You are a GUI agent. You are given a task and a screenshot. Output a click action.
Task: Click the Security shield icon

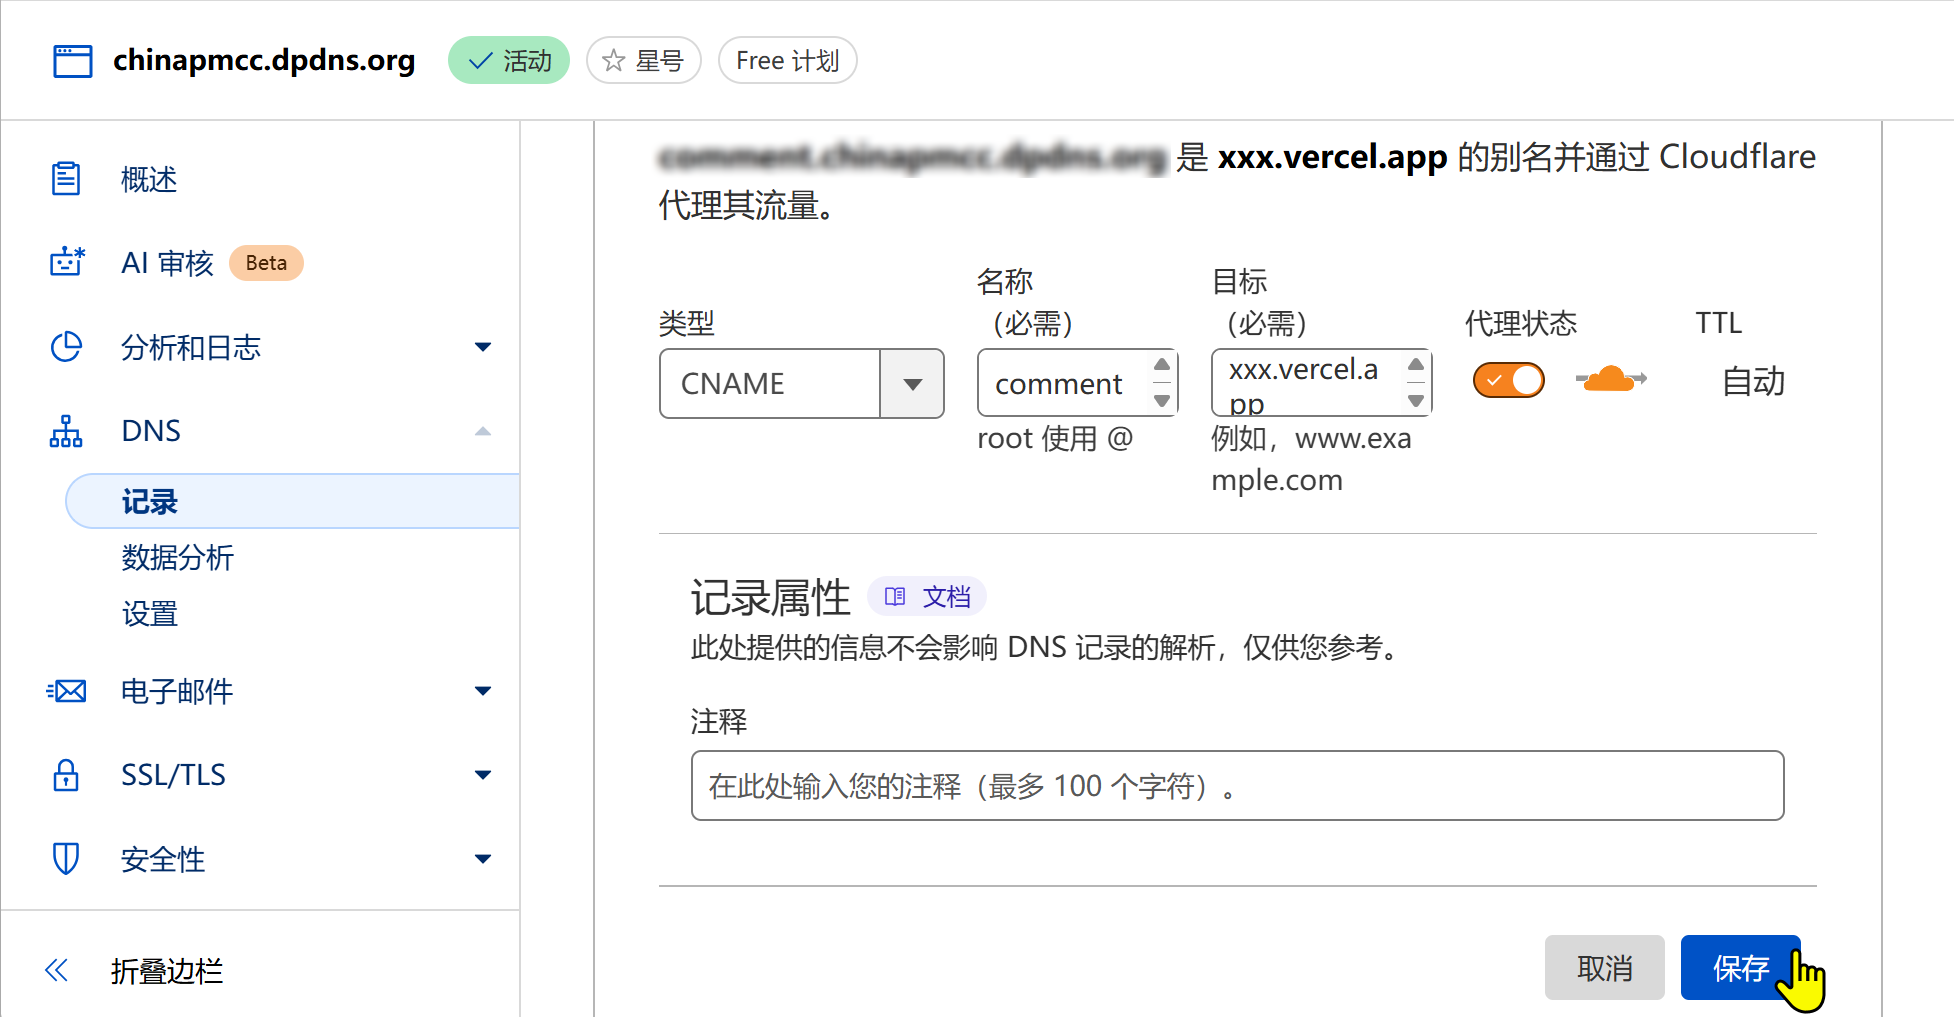tap(66, 858)
